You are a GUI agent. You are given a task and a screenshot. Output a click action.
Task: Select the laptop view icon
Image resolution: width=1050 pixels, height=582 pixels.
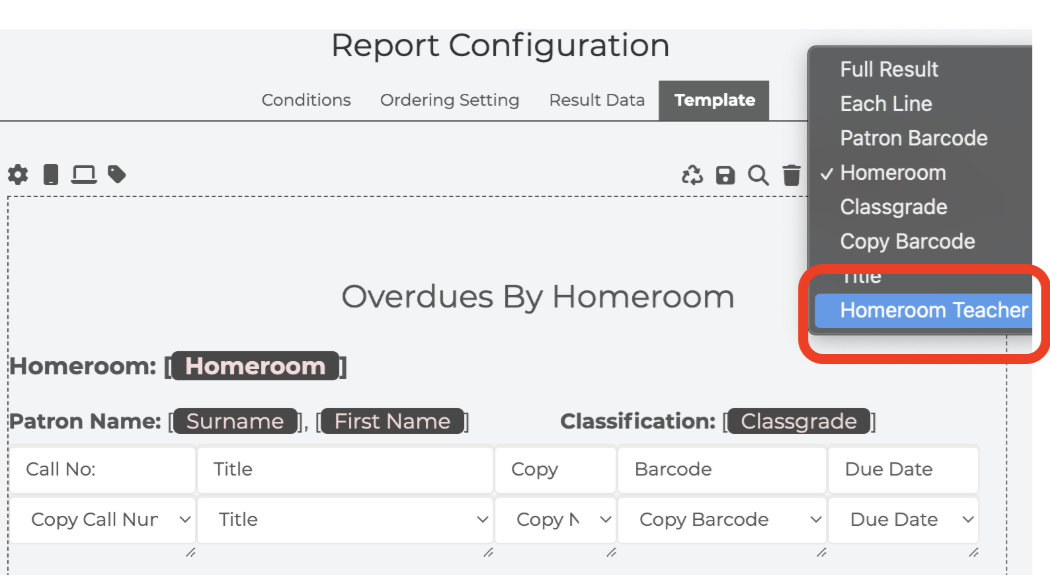pyautogui.click(x=84, y=175)
